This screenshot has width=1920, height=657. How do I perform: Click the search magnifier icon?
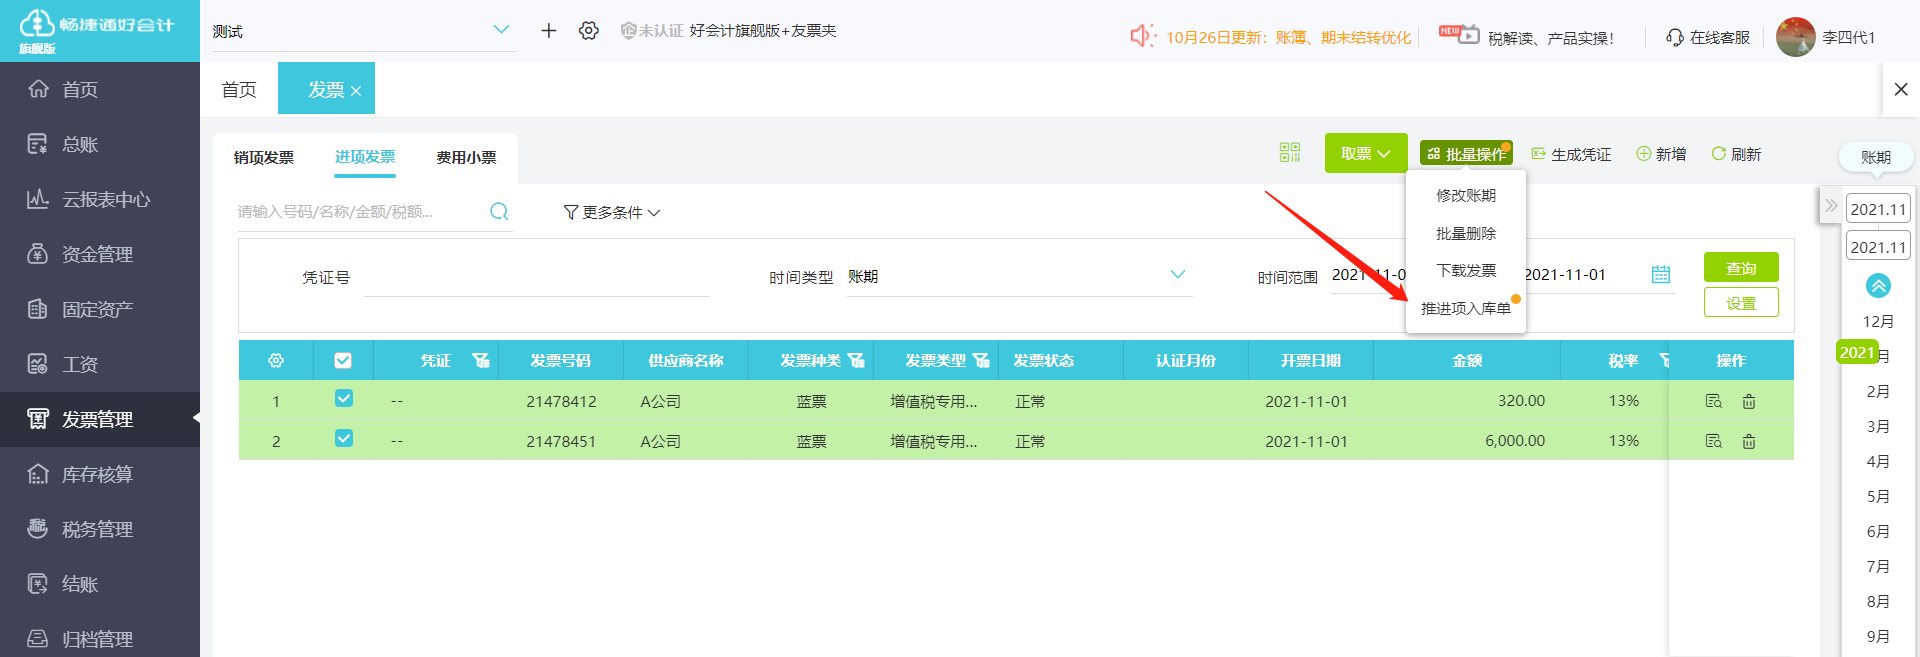(x=499, y=211)
